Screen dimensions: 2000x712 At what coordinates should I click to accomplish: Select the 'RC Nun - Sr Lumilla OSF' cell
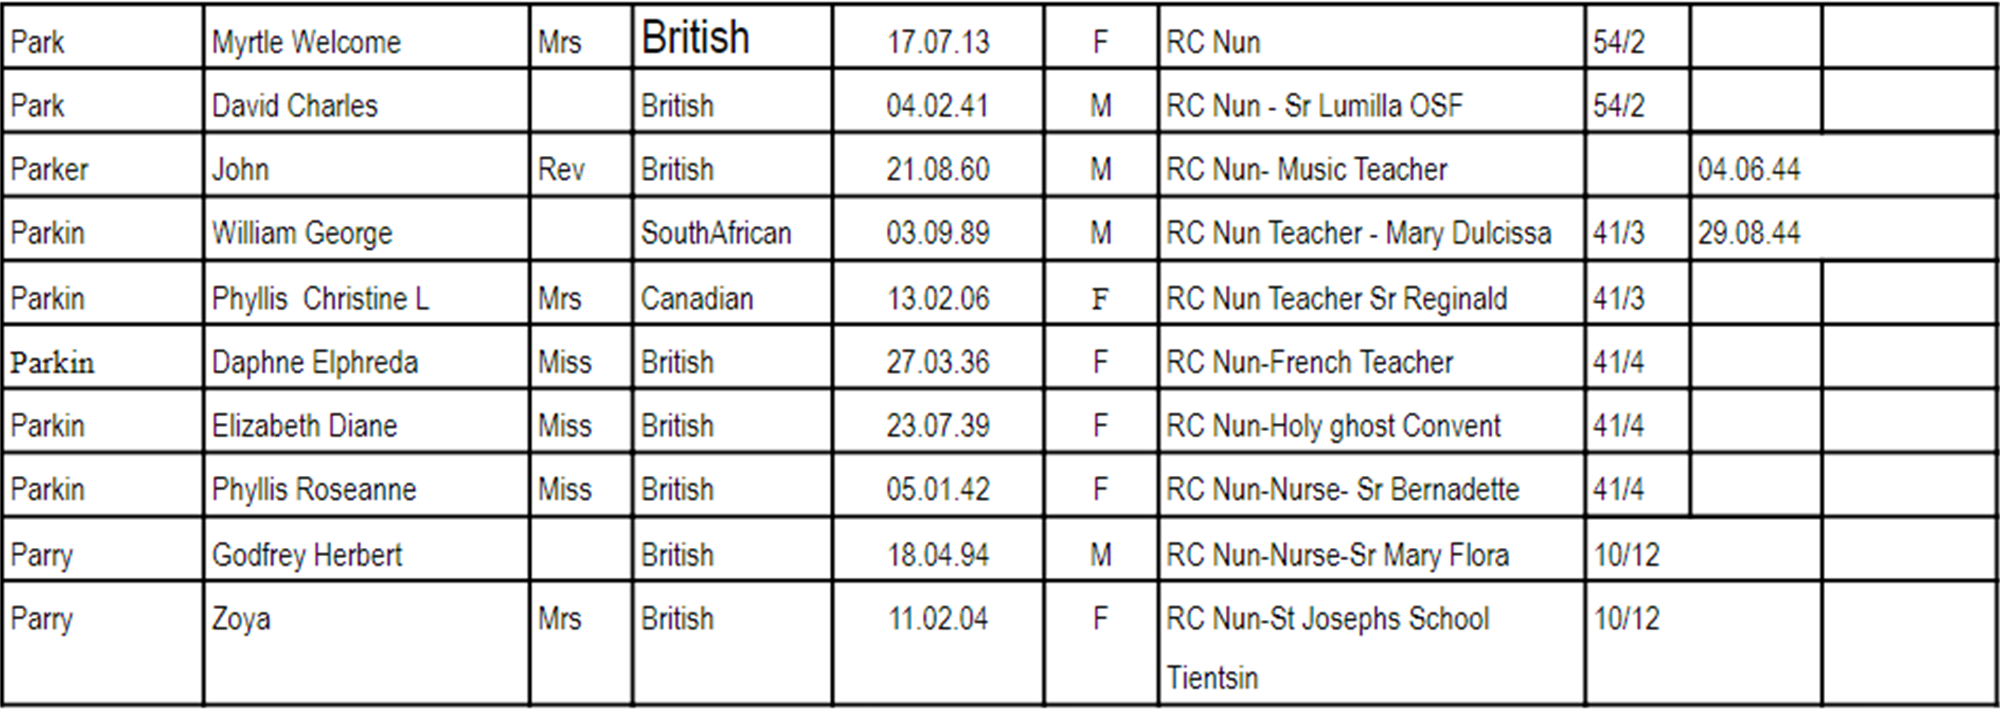(x=1372, y=101)
